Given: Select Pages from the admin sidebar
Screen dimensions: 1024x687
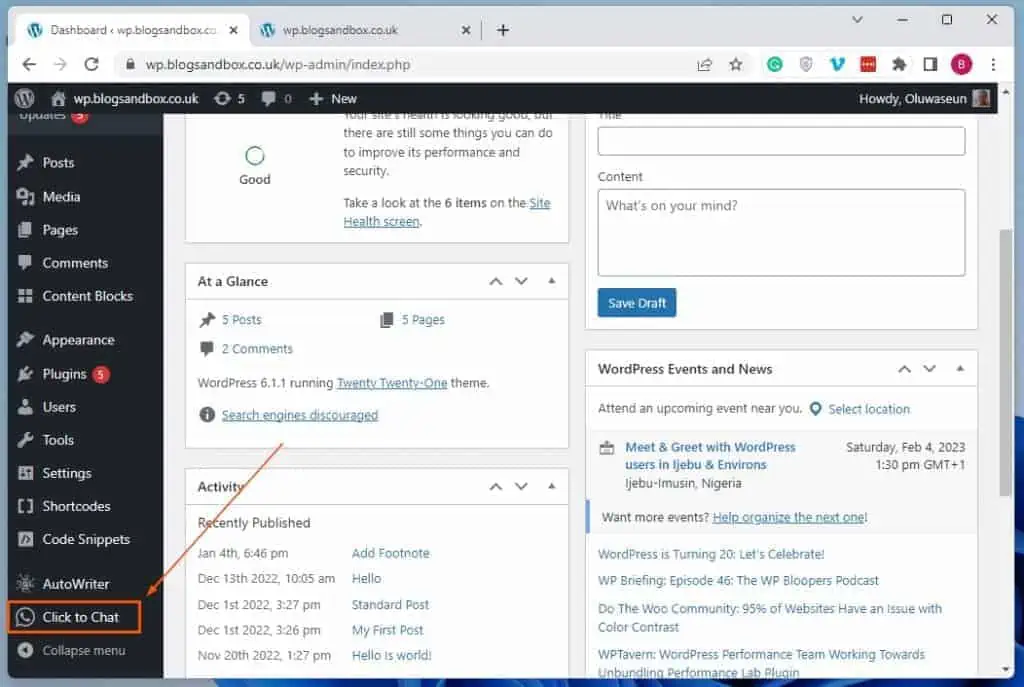Looking at the screenshot, I should pos(58,229).
